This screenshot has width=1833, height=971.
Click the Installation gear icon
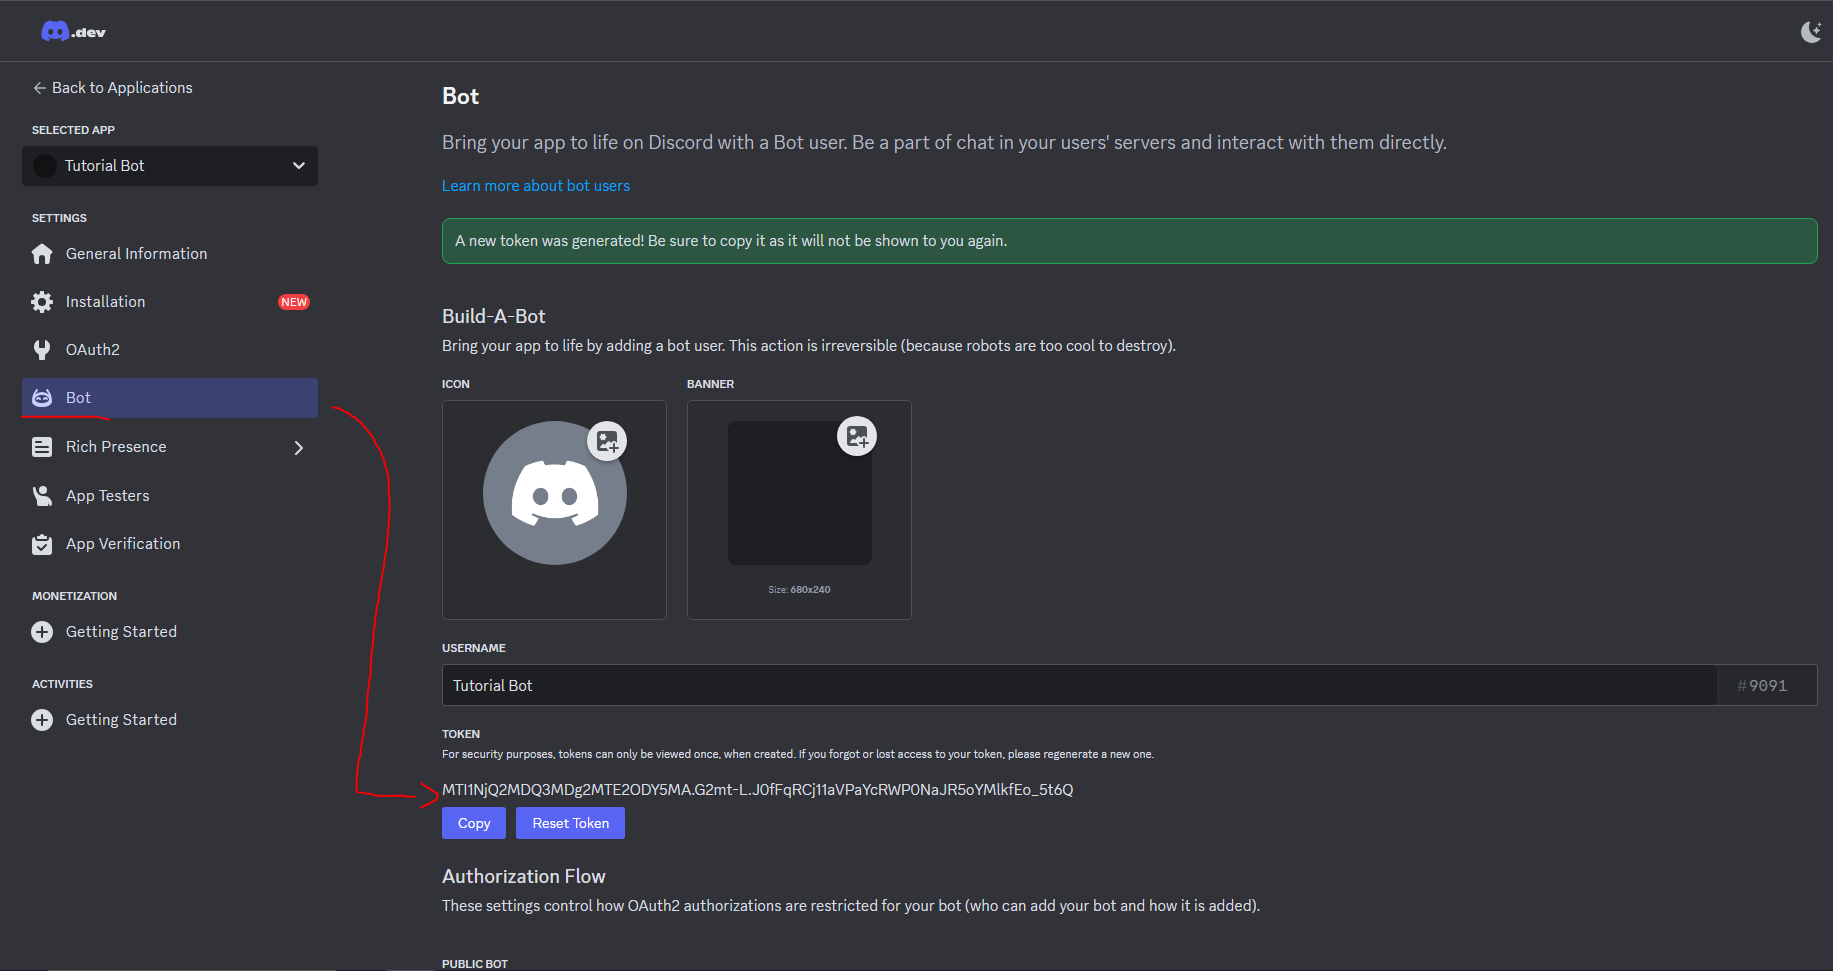click(x=42, y=302)
